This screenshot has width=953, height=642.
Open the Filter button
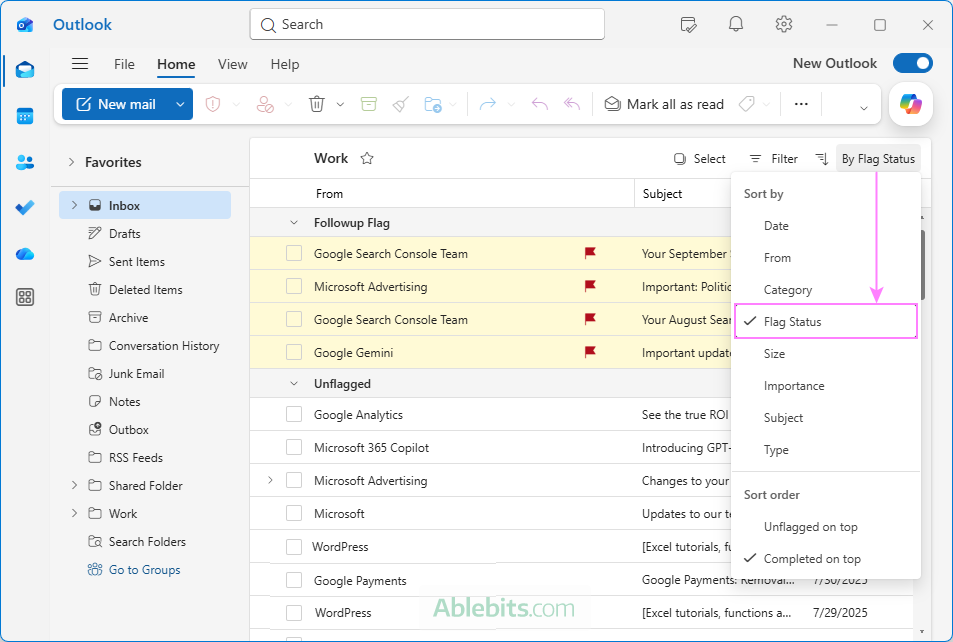pos(774,159)
